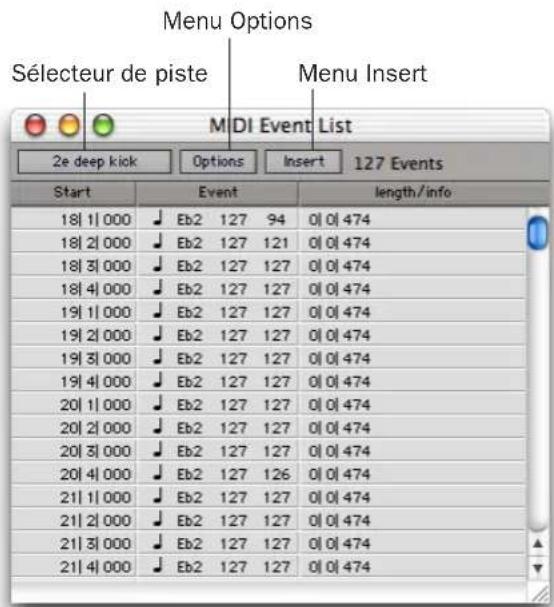
Task: Select note icon in row 20|2|000
Action: pyautogui.click(x=157, y=427)
